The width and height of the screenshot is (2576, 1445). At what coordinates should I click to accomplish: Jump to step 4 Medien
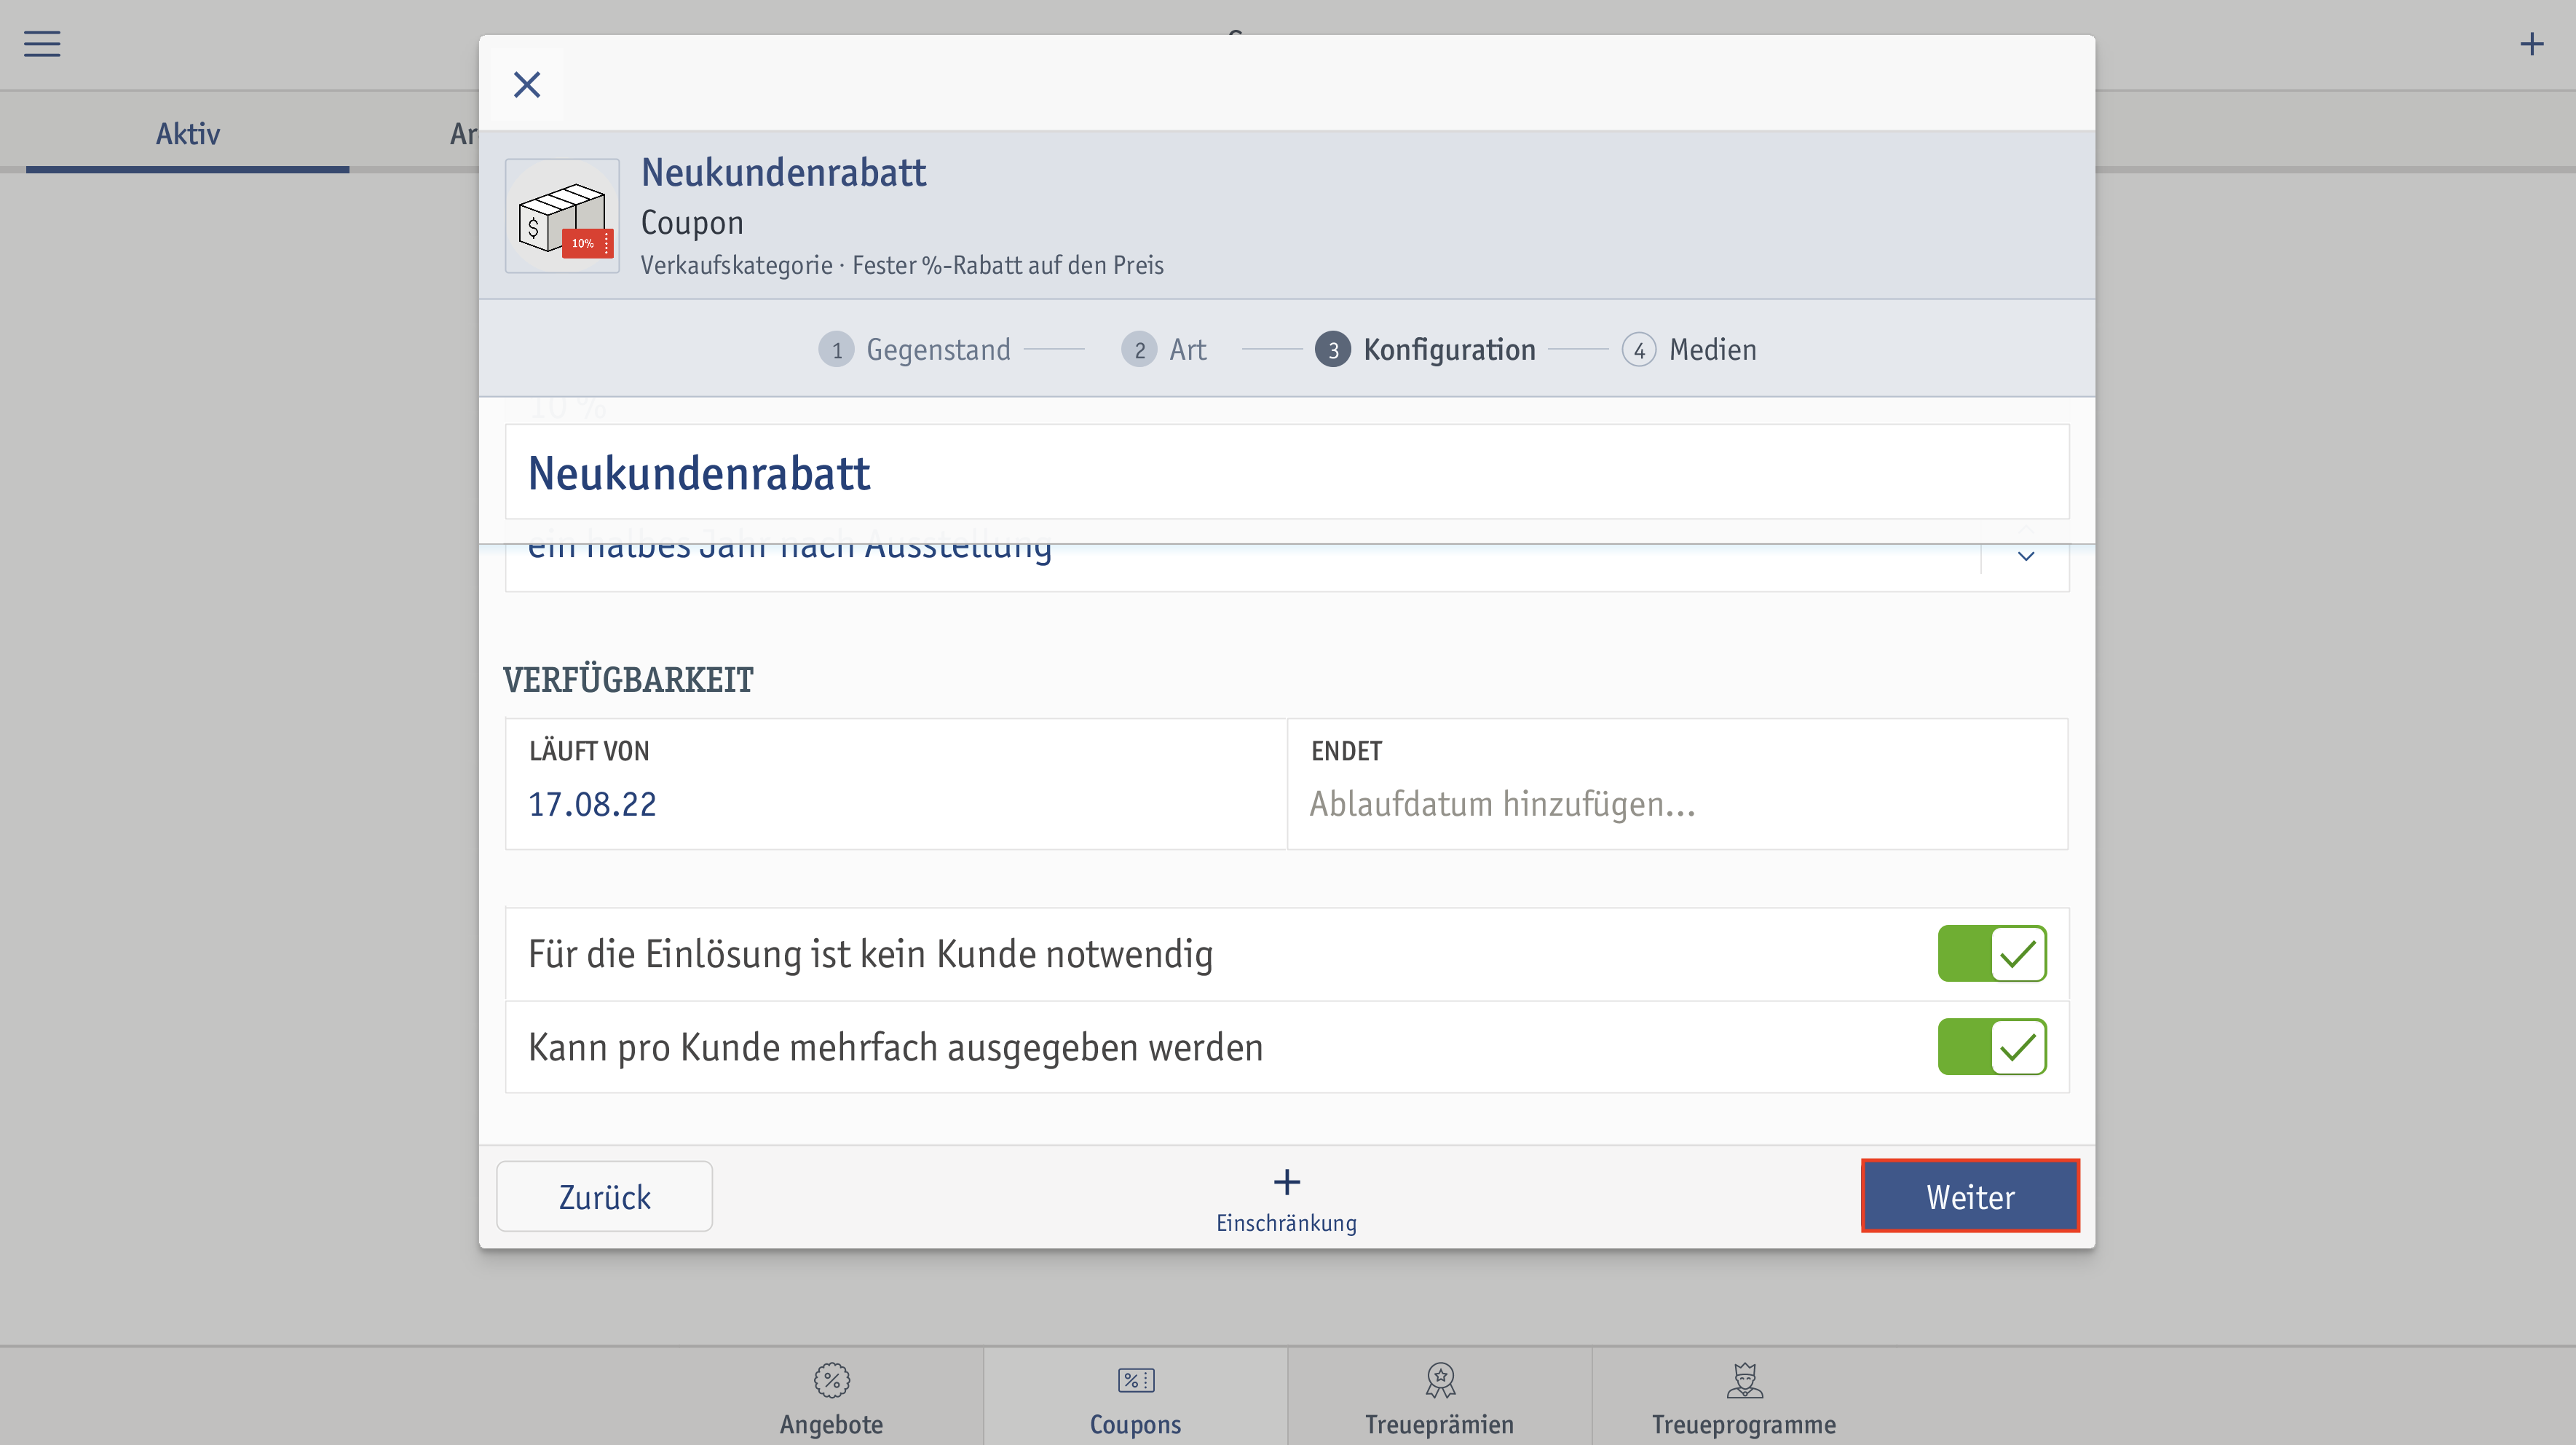[x=1689, y=349]
